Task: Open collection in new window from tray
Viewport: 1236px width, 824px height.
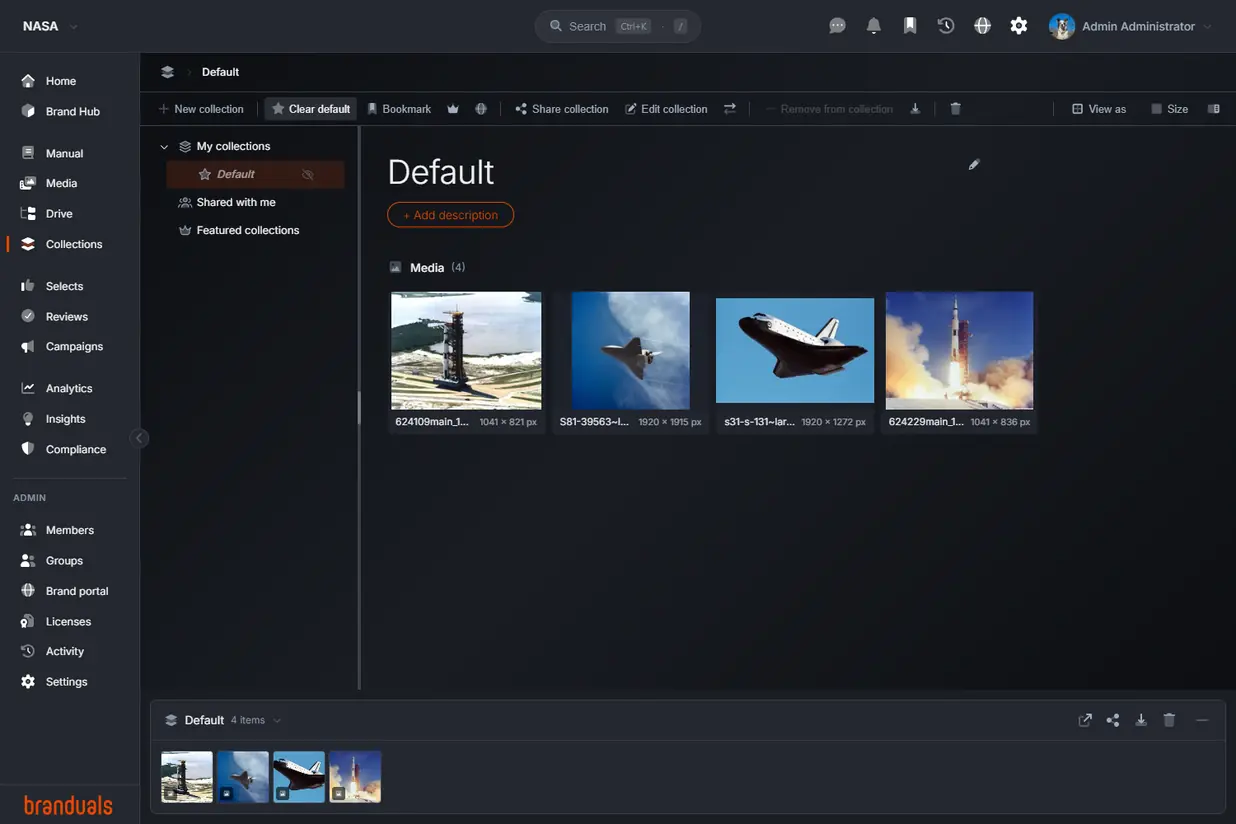Action: click(1085, 720)
